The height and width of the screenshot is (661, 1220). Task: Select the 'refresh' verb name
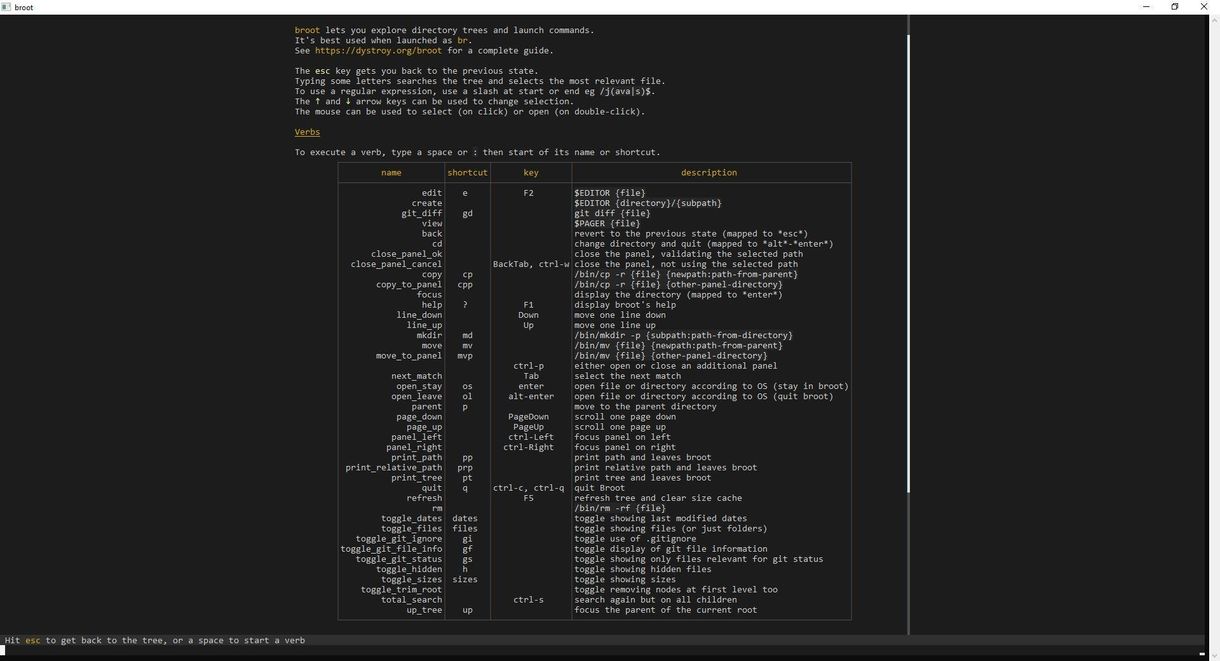pos(424,498)
